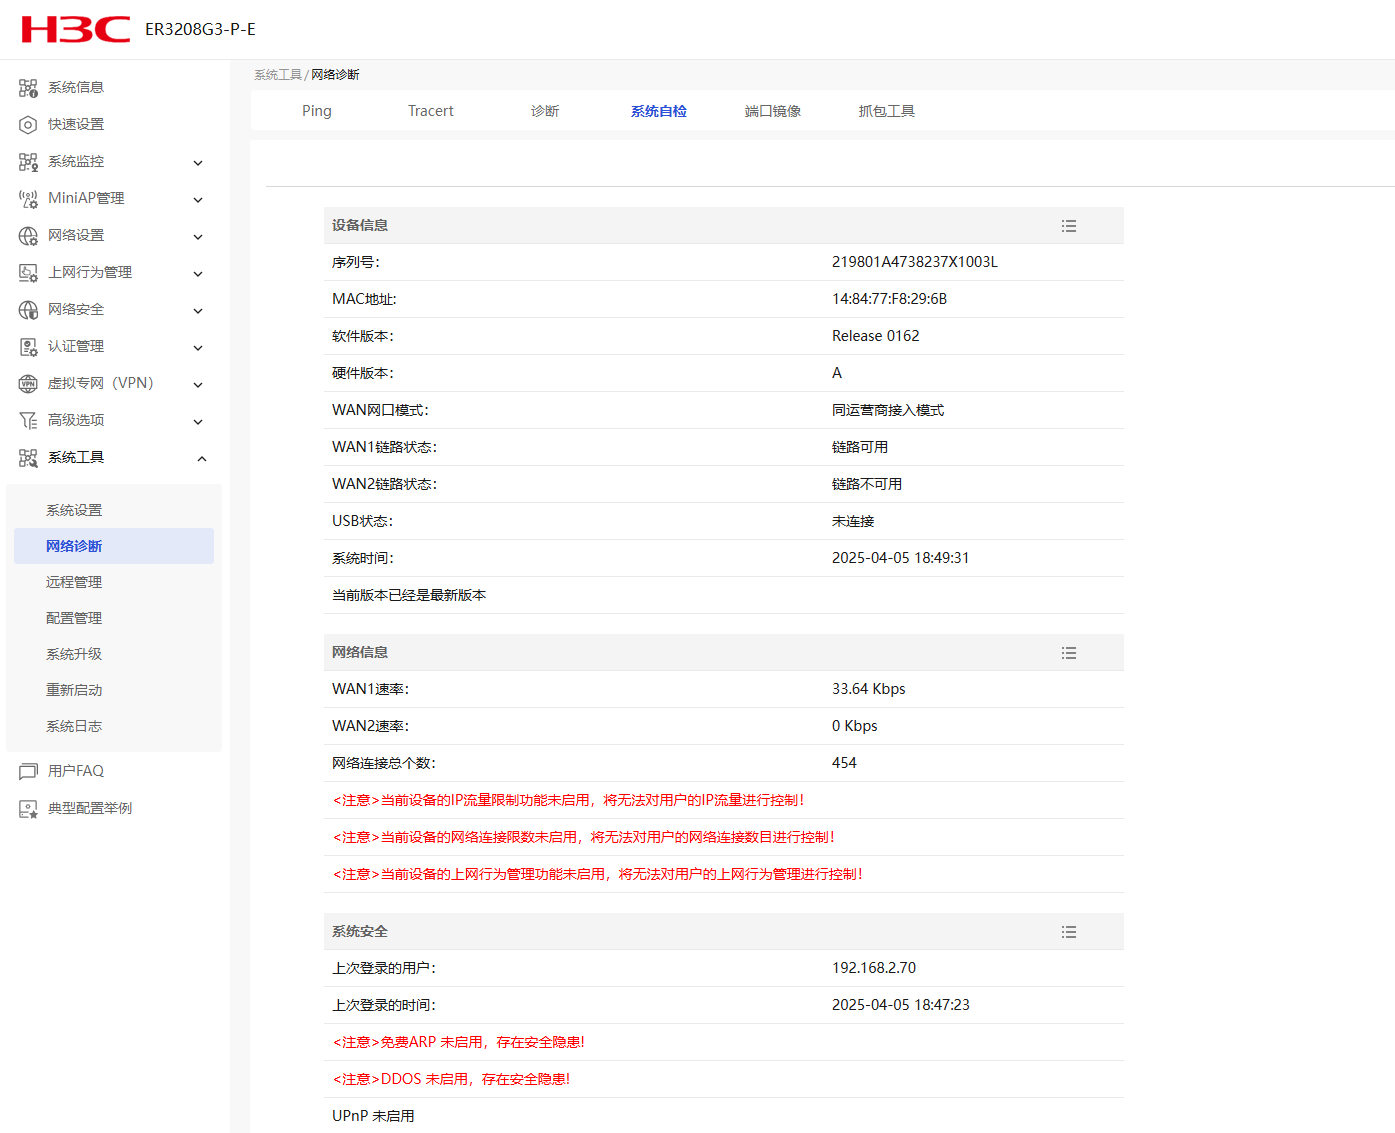Click the 系统工具 sidebar icon
1395x1133 pixels.
click(28, 458)
